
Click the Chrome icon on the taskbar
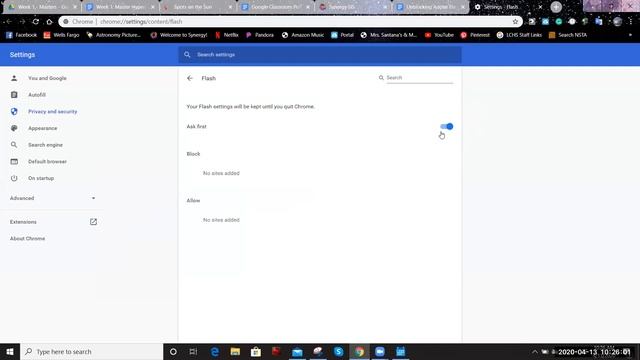click(x=359, y=351)
